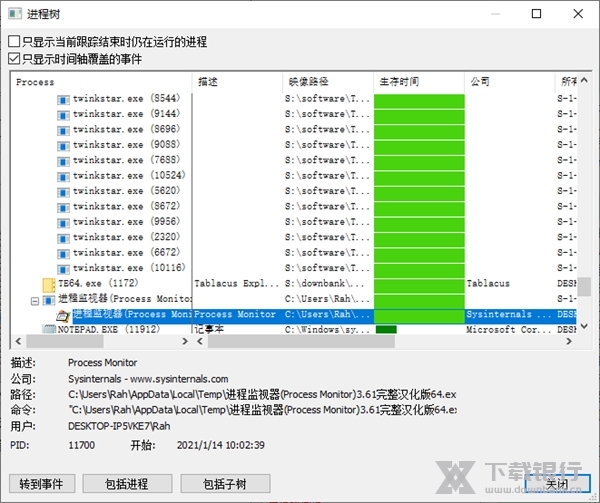The image size is (600, 503).
Task: Click the icon of twinkstar.exe (9956)
Action: 63,223
